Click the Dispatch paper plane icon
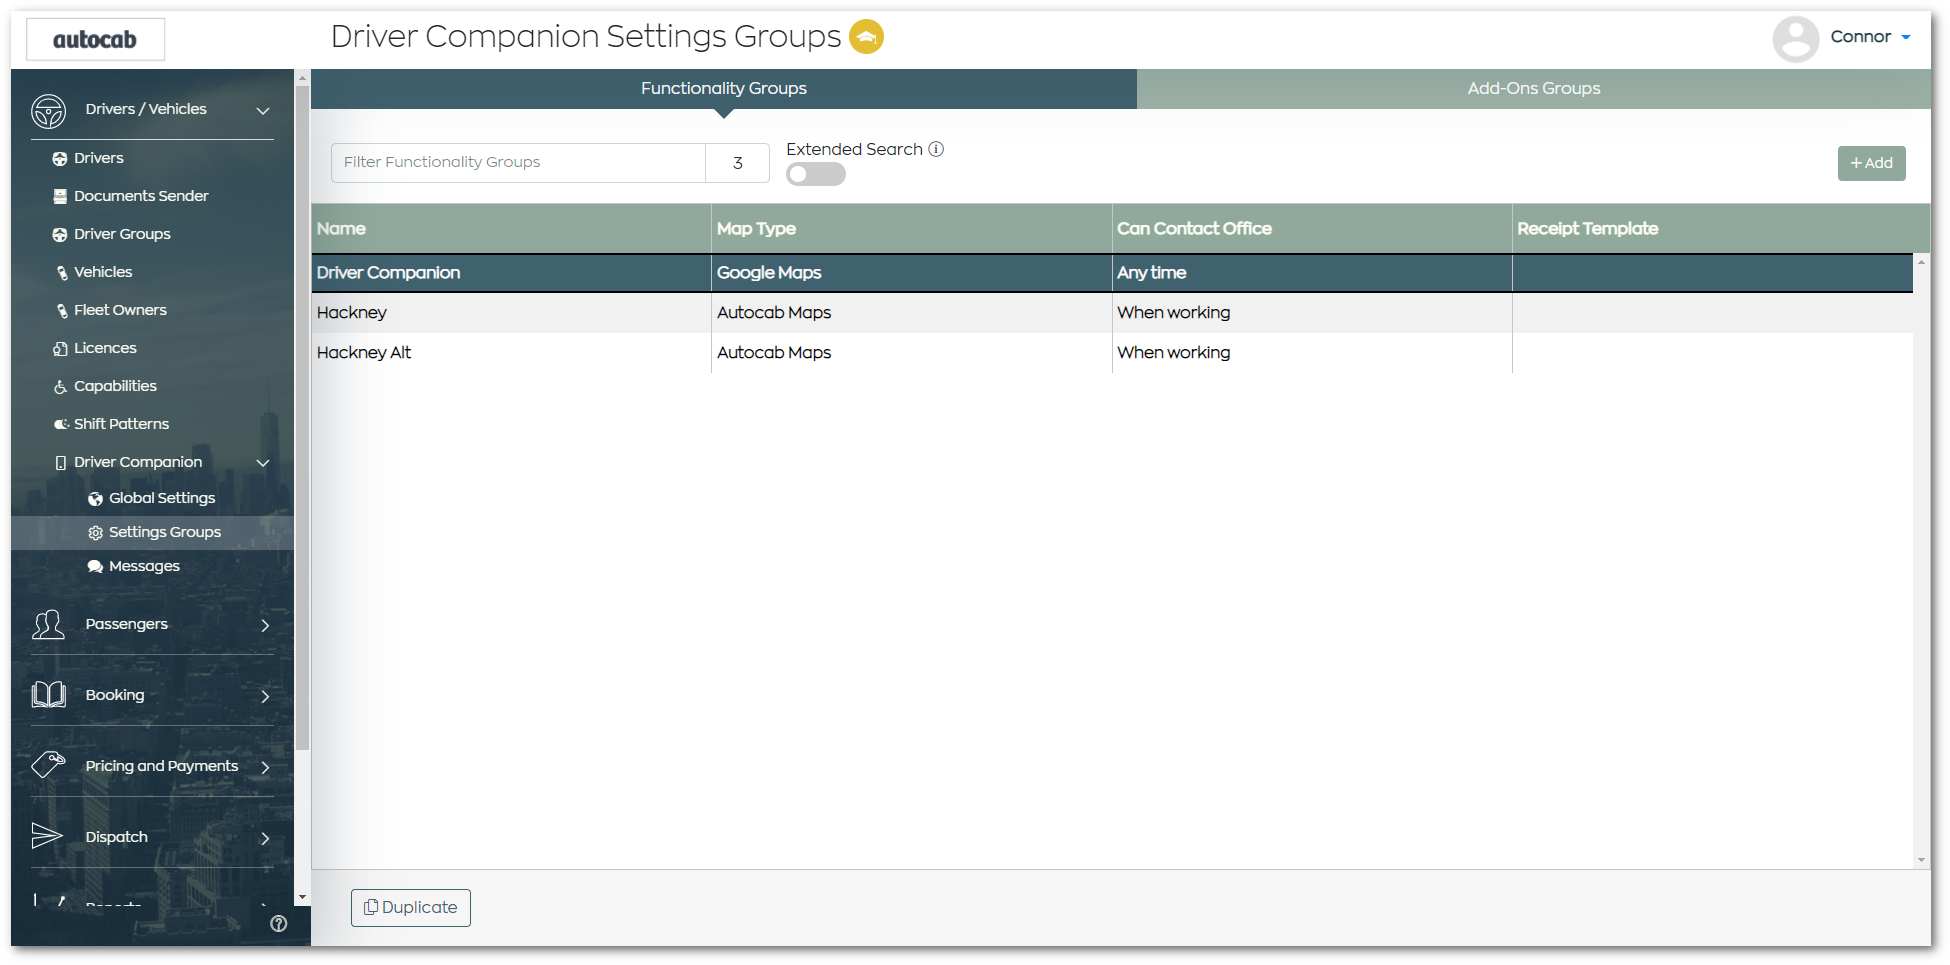1950x965 pixels. point(47,836)
